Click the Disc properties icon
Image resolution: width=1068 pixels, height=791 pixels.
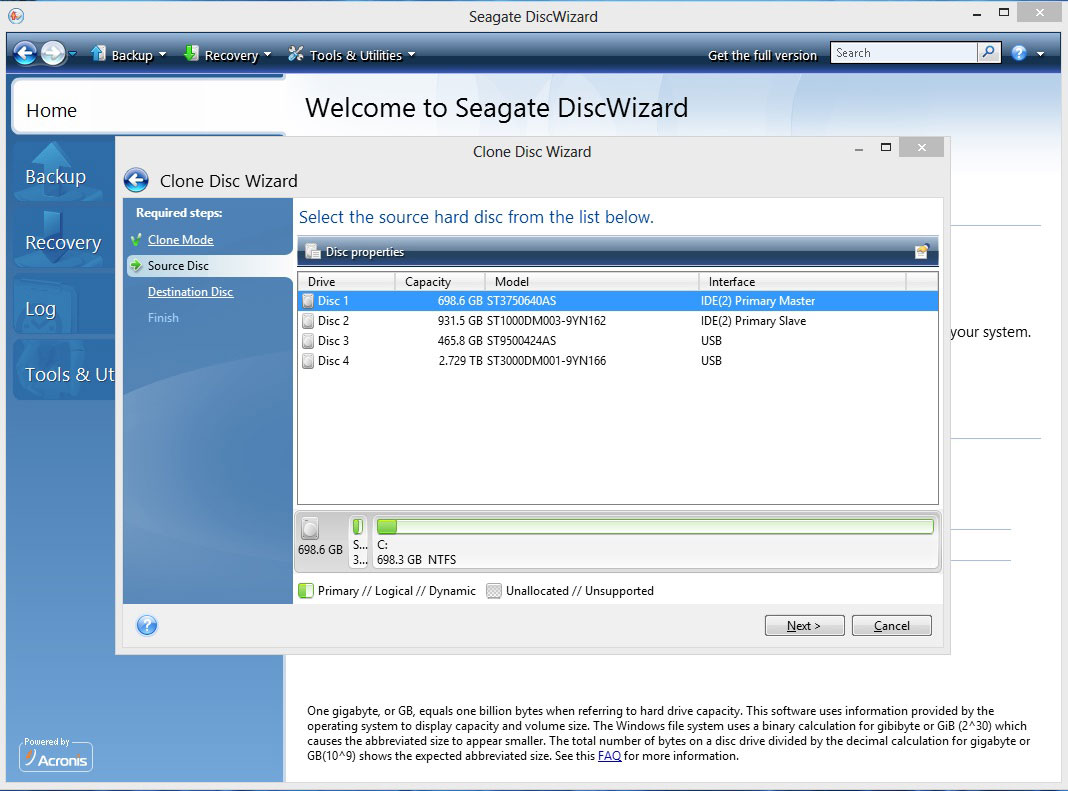(313, 252)
